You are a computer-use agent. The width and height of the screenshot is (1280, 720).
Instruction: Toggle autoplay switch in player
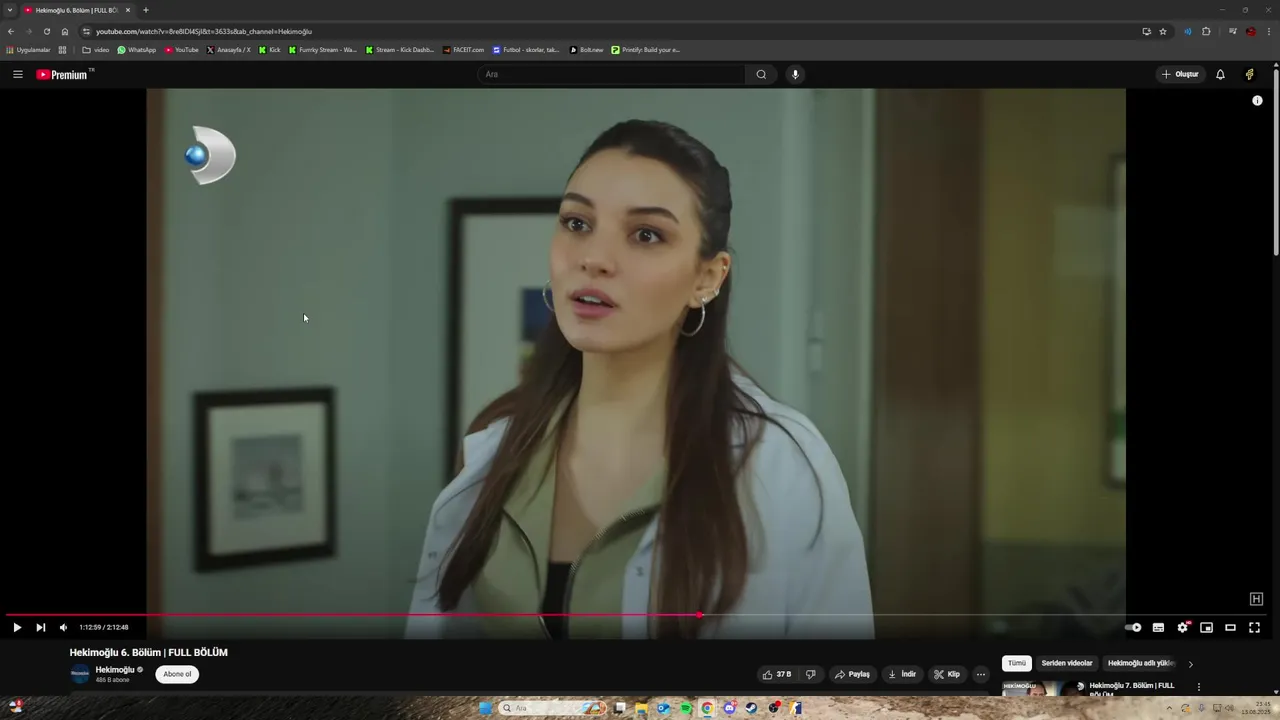pos(1133,627)
